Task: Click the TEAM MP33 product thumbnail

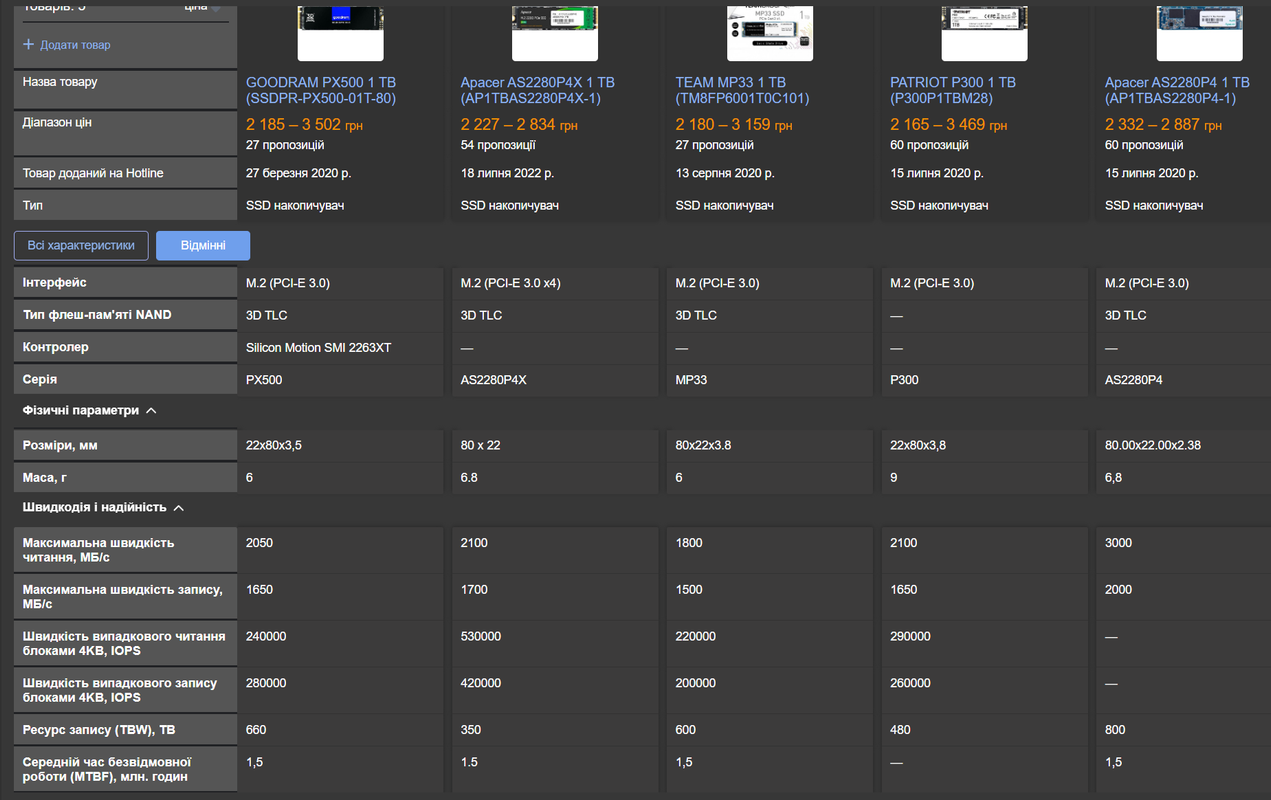Action: [770, 33]
